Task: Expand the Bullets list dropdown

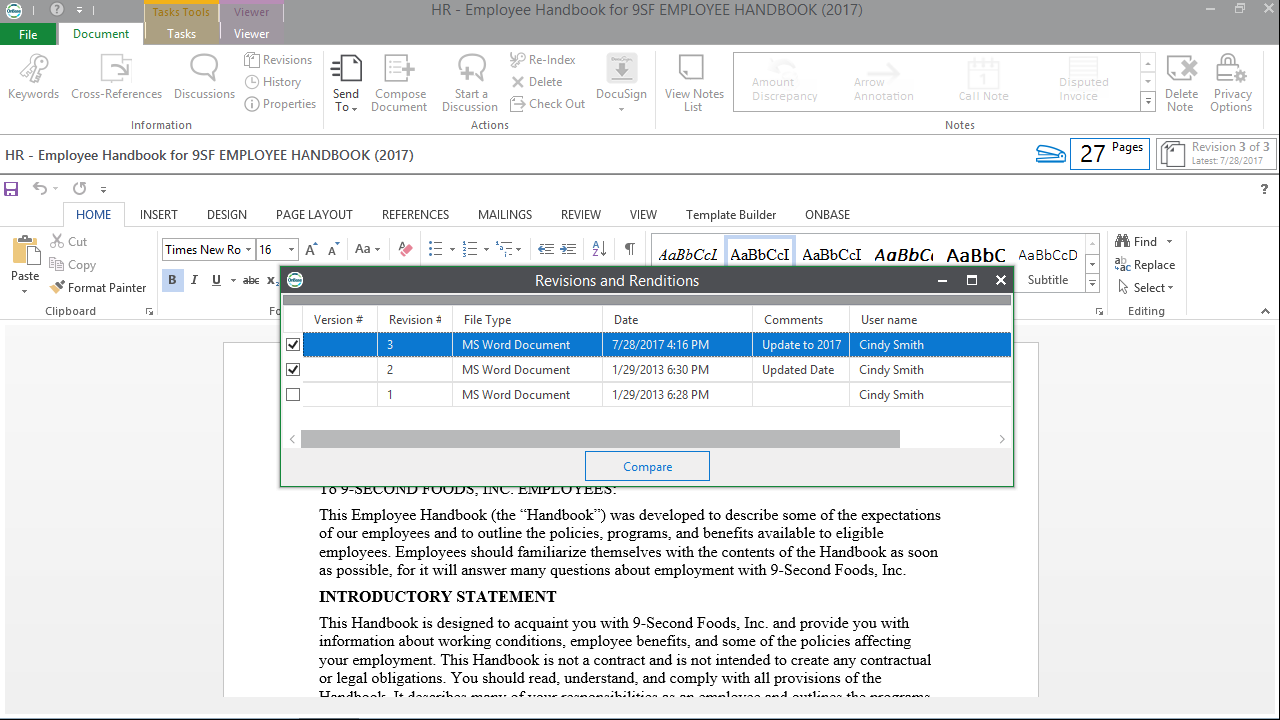Action: [452, 250]
